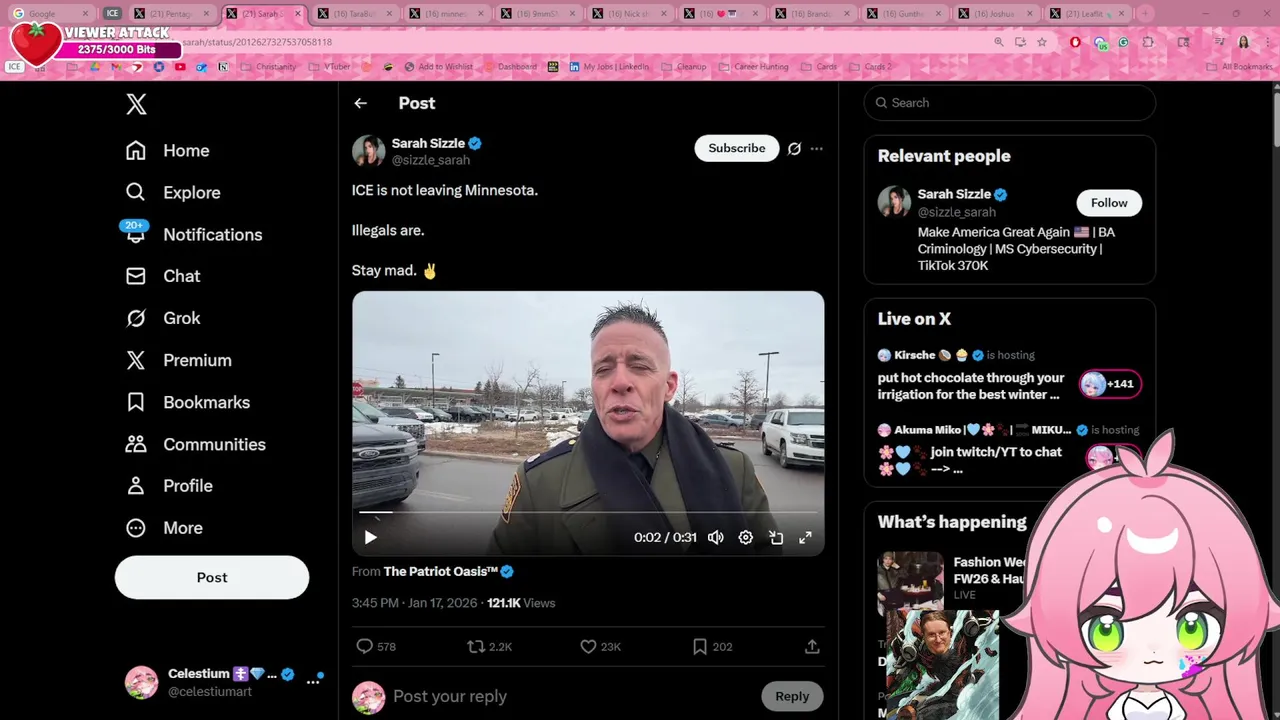Image resolution: width=1280 pixels, height=720 pixels.
Task: Open a new browser tab
Action: click(x=1146, y=14)
